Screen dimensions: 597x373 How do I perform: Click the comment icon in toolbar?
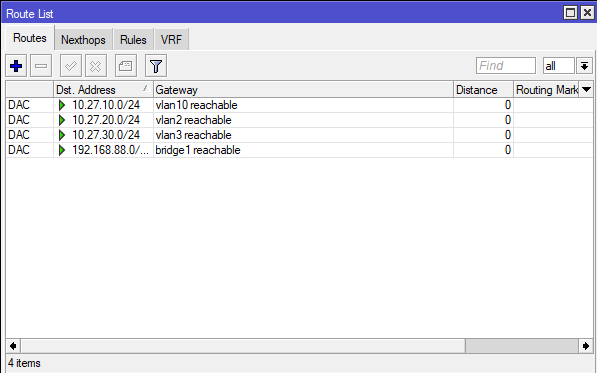coord(126,66)
